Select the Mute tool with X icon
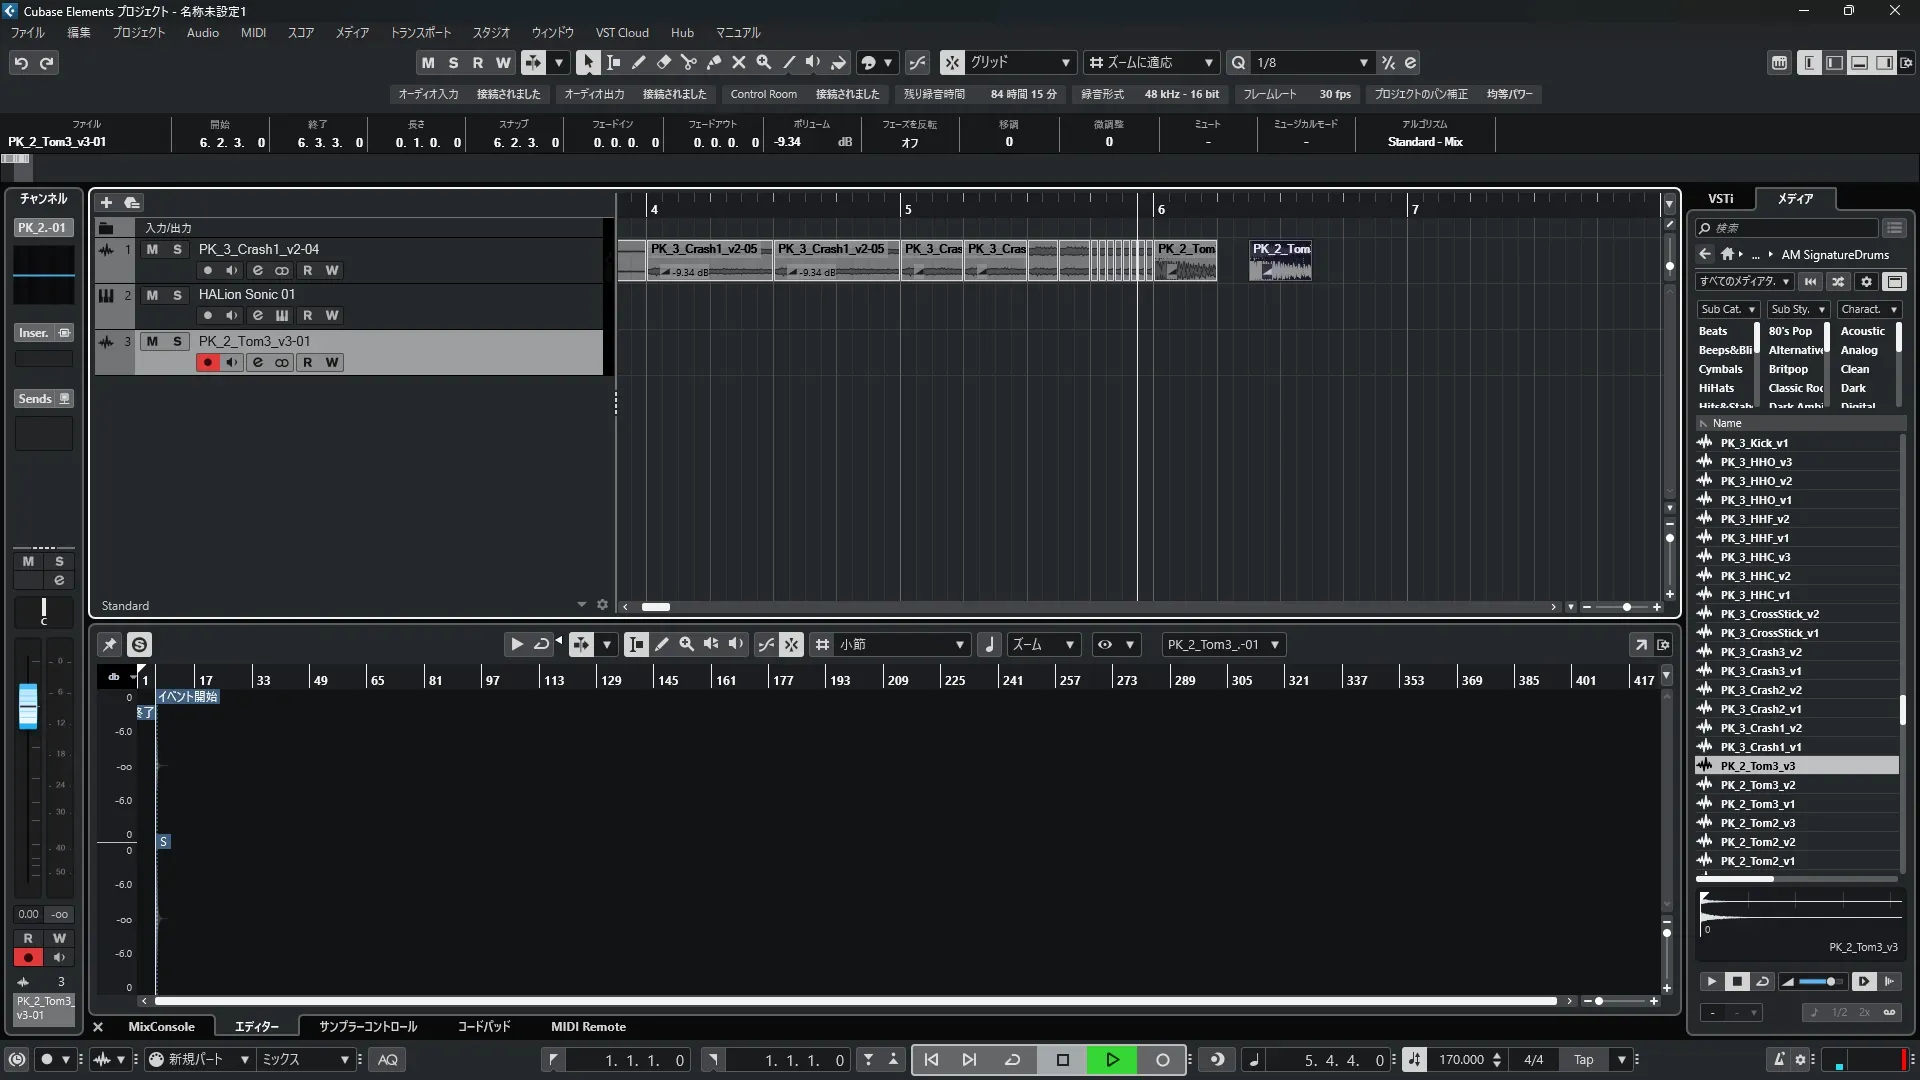The height and width of the screenshot is (1080, 1920). pos(738,62)
